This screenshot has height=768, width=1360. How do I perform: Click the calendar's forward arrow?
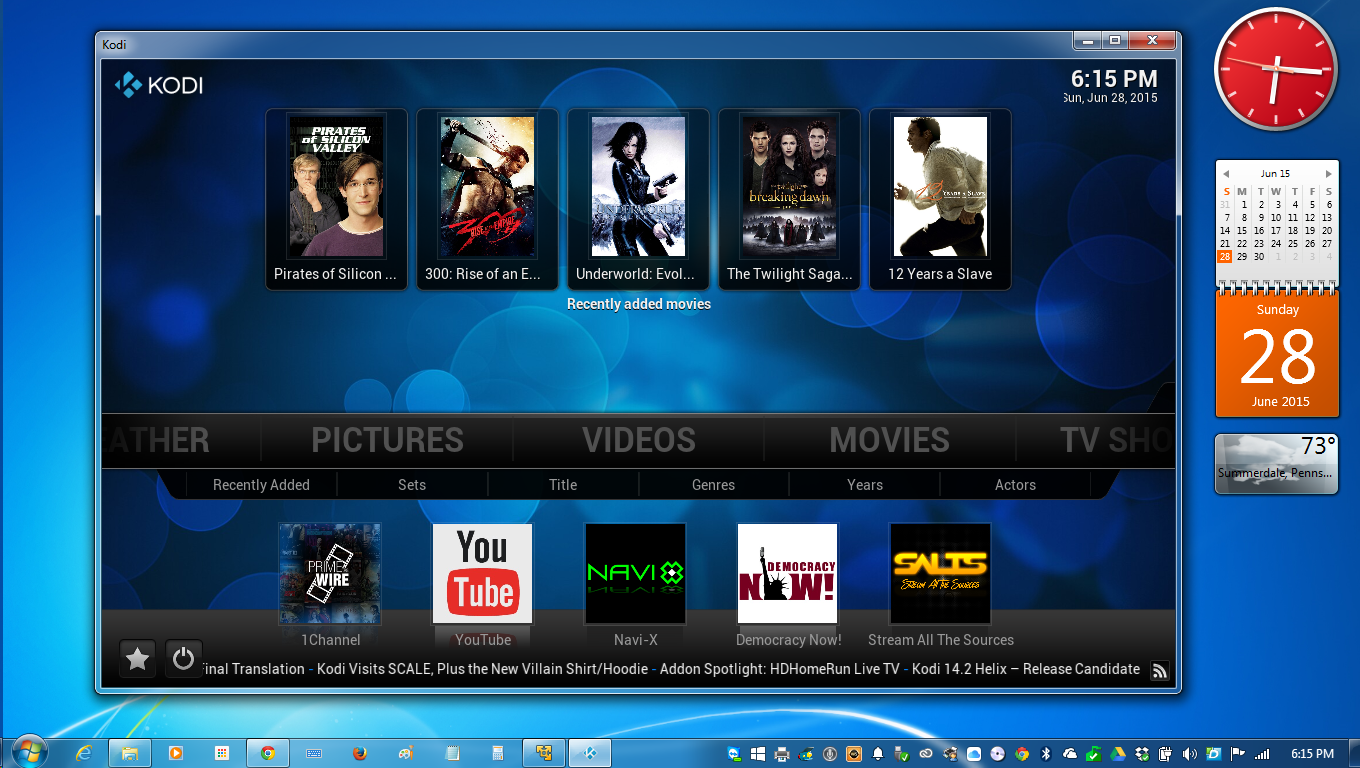[1330, 173]
